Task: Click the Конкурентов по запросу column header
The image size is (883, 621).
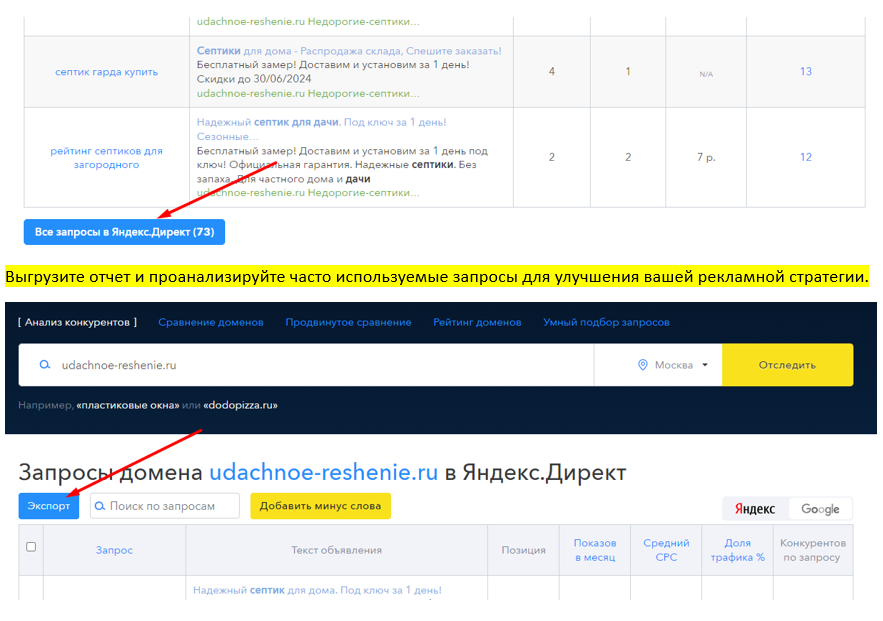Action: [813, 550]
